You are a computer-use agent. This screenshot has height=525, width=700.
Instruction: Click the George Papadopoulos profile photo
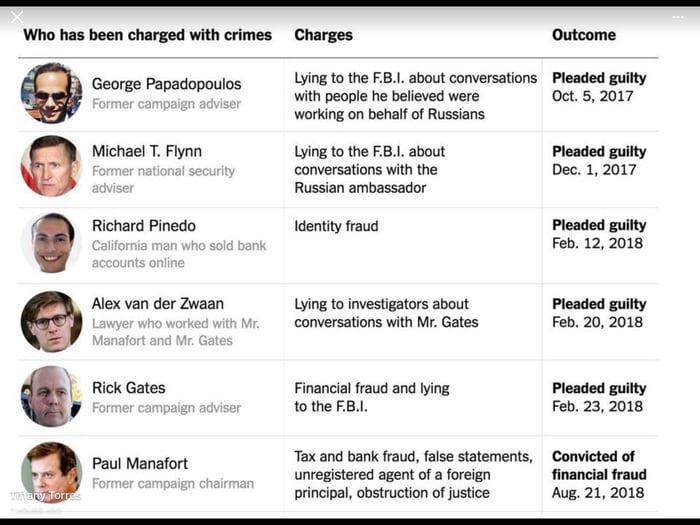[x=51, y=93]
